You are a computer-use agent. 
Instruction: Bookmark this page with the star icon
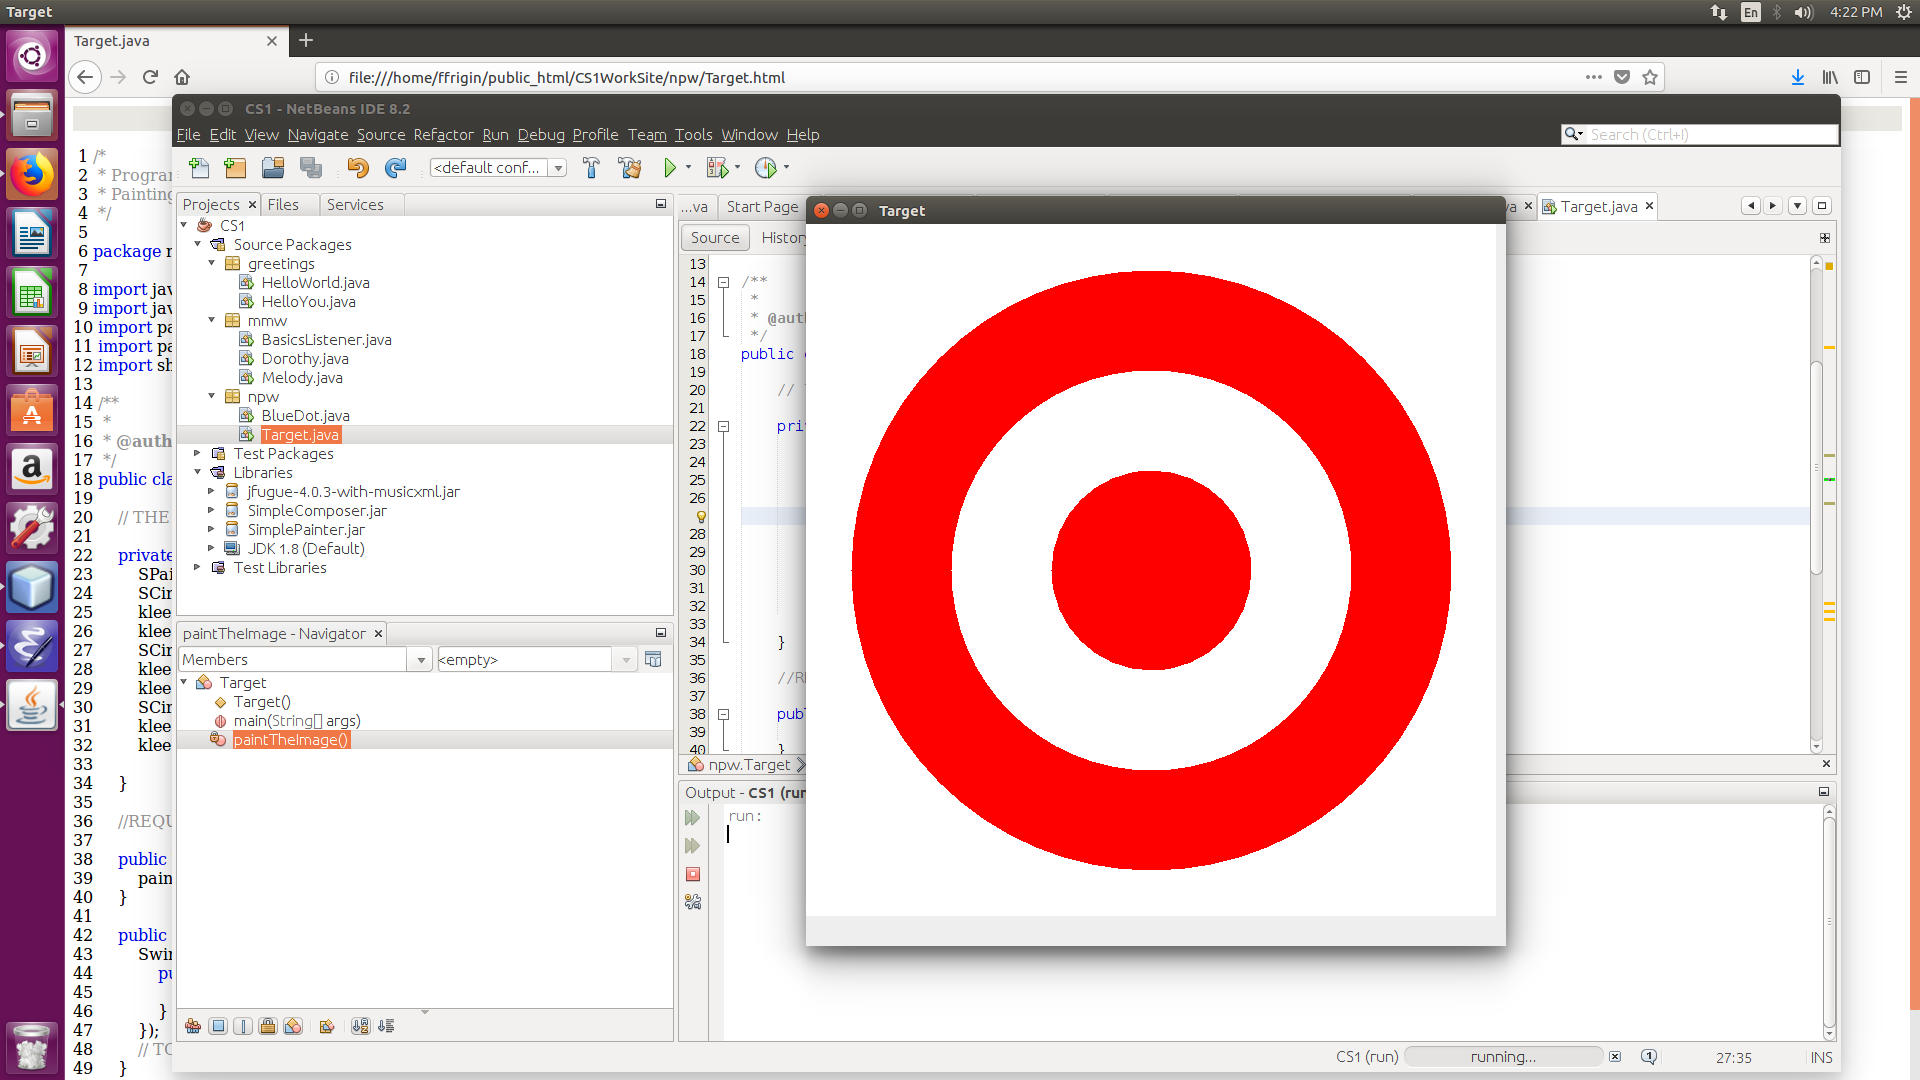tap(1650, 77)
